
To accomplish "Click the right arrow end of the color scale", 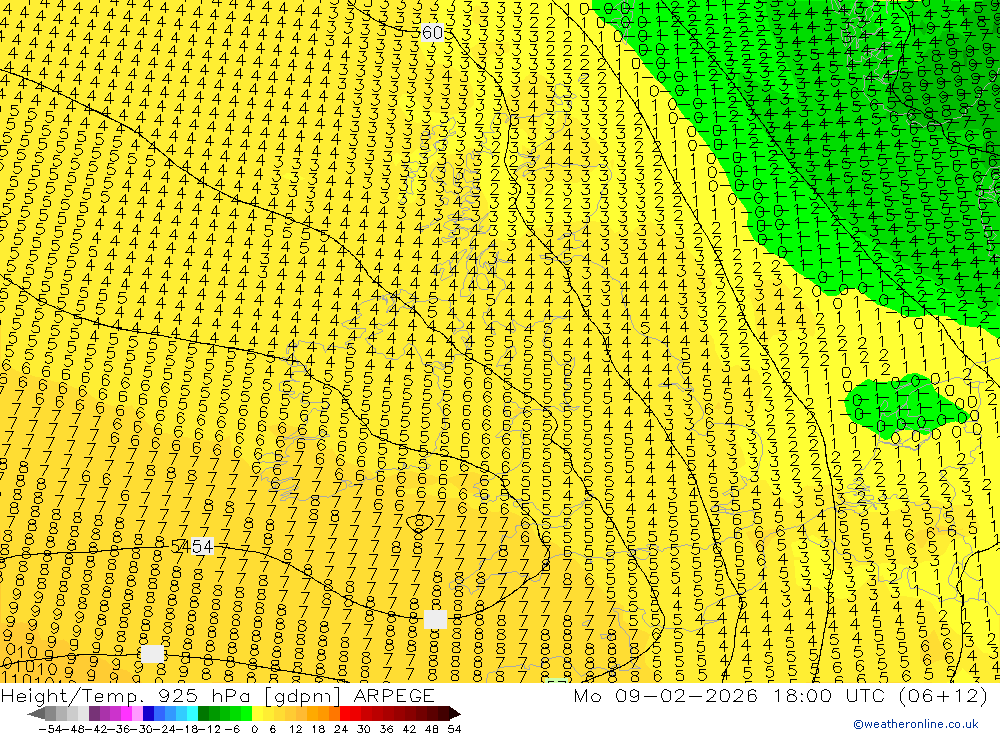I will (x=455, y=714).
